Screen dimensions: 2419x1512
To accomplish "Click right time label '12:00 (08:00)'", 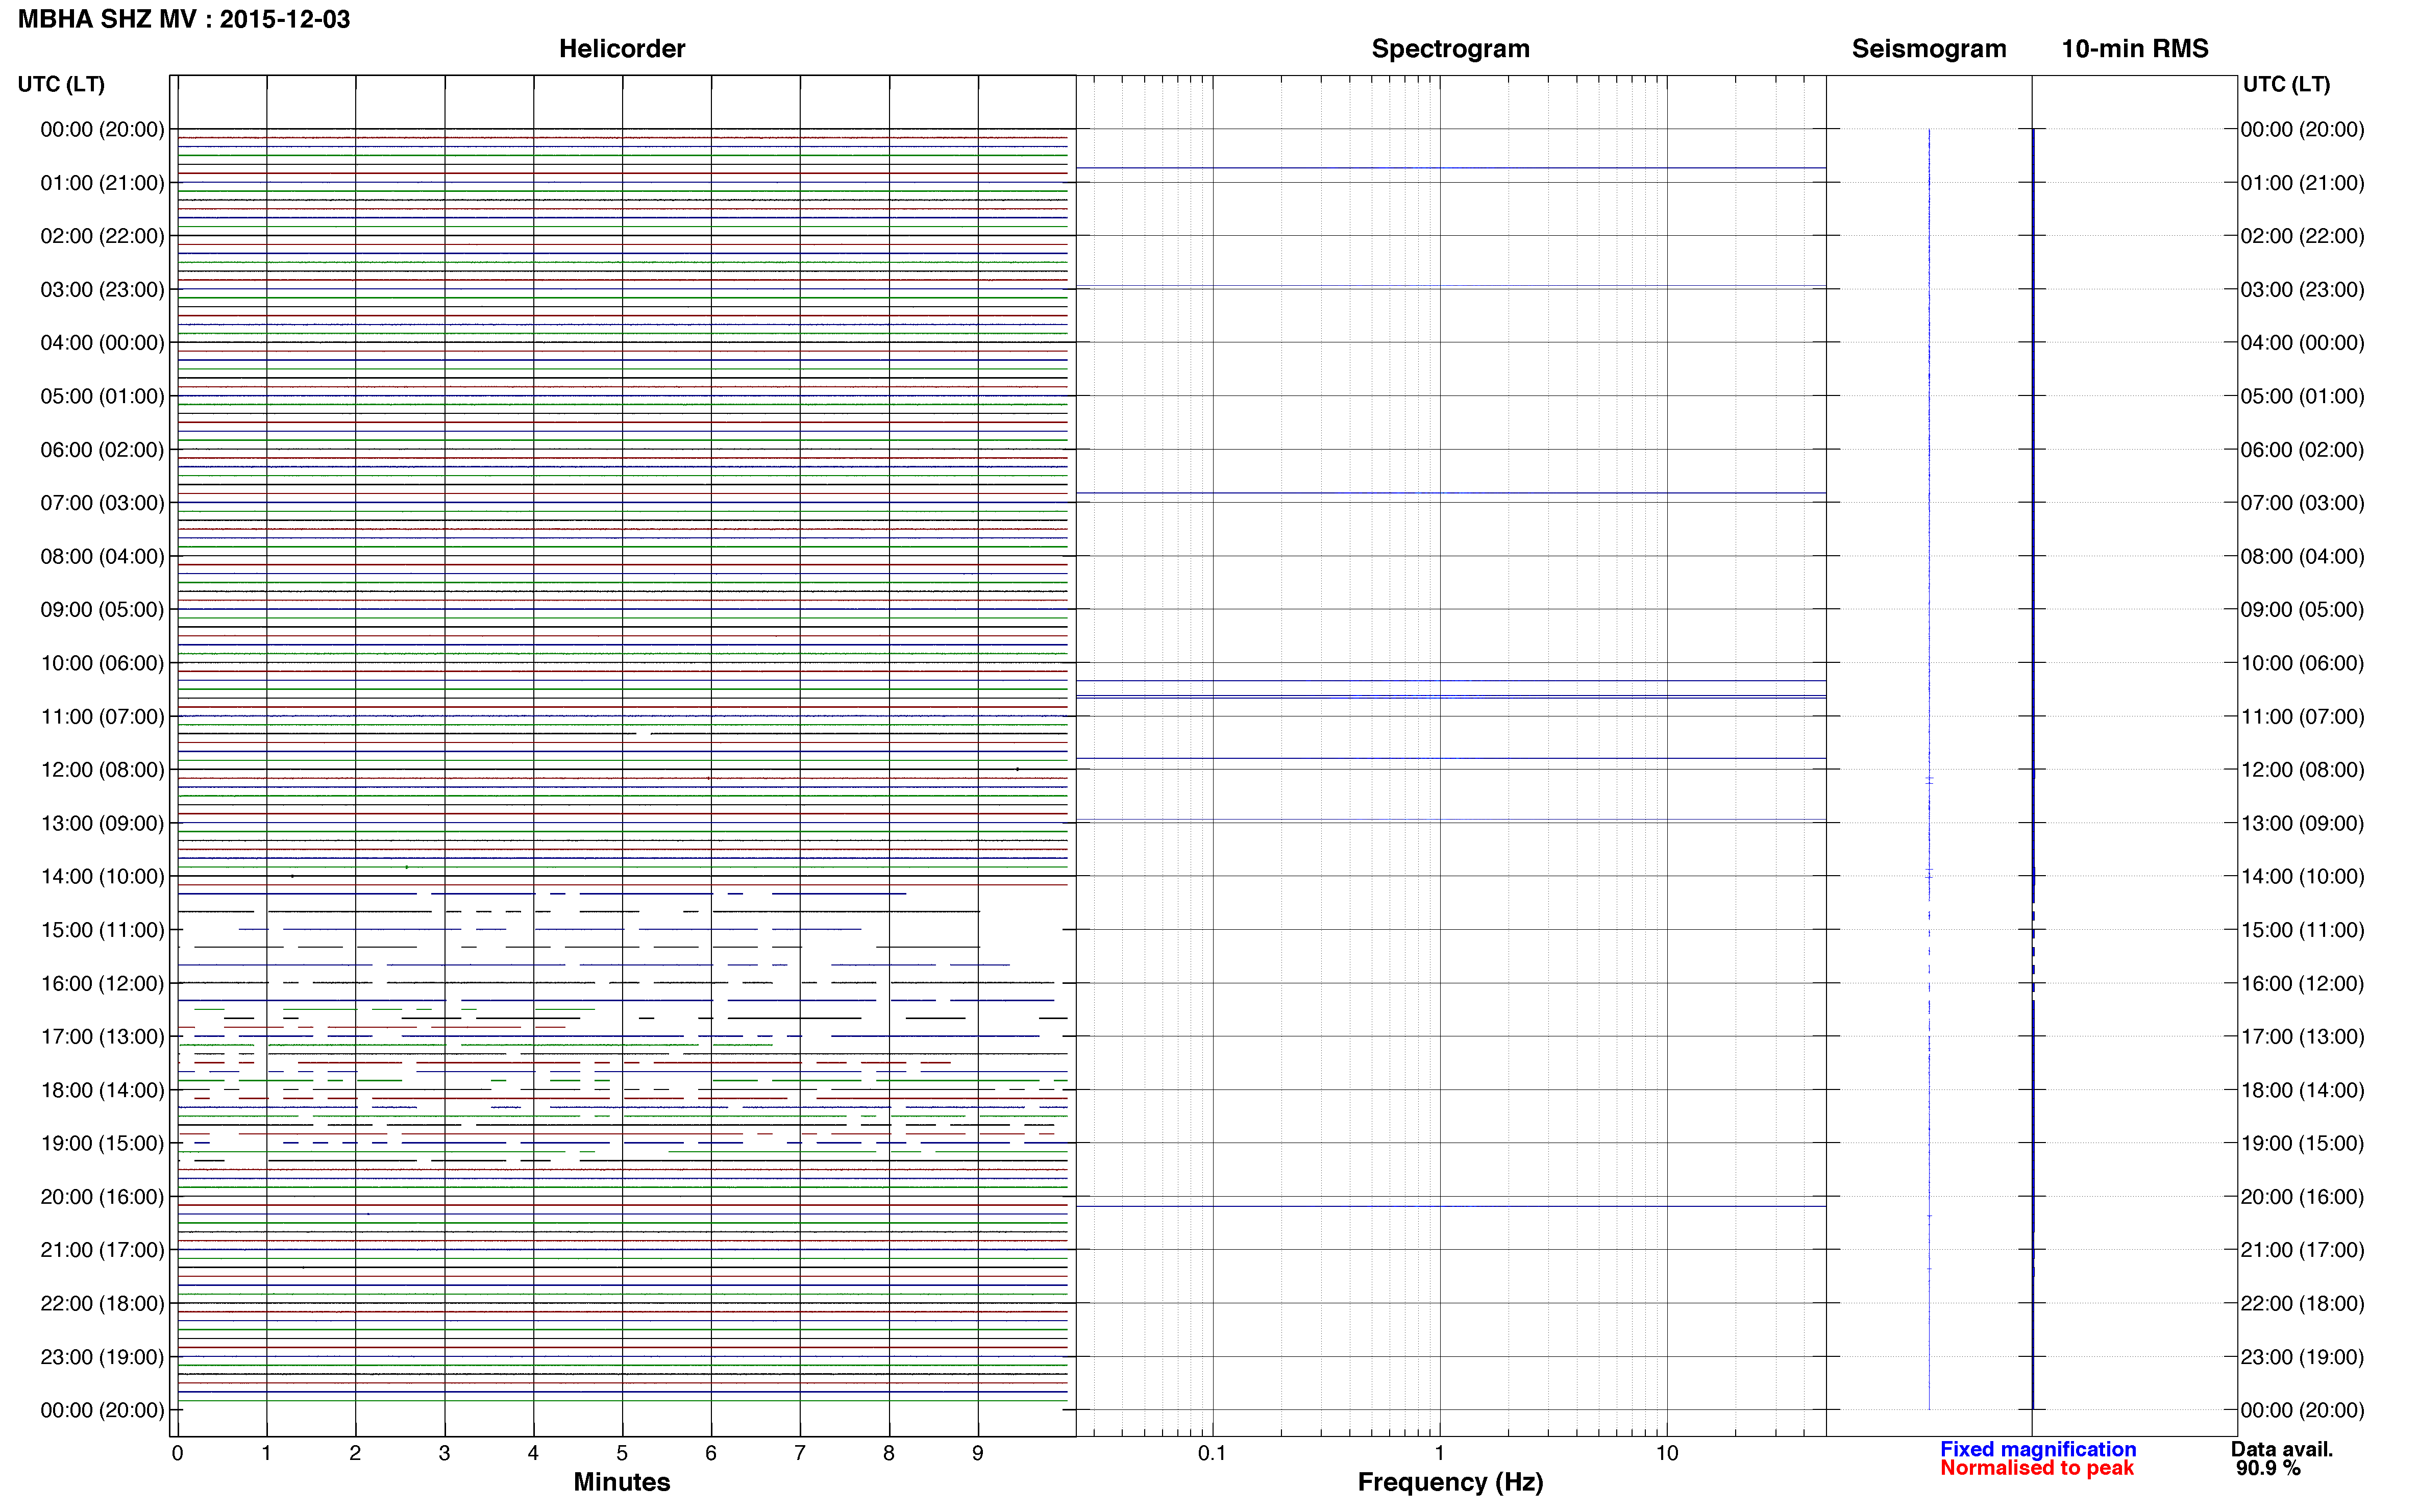I will (x=2303, y=770).
